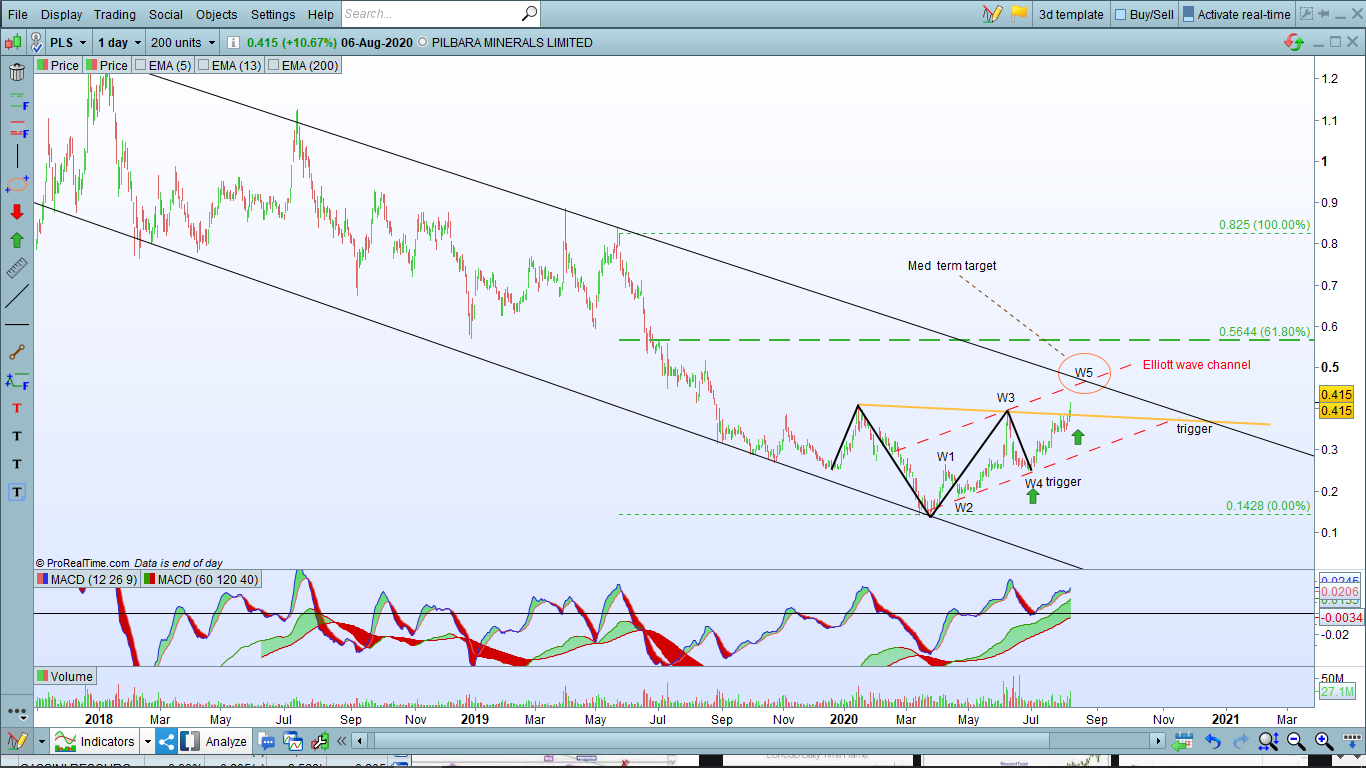Screen dimensions: 1366x768
Task: Select the red T text tool
Action: tap(17, 408)
